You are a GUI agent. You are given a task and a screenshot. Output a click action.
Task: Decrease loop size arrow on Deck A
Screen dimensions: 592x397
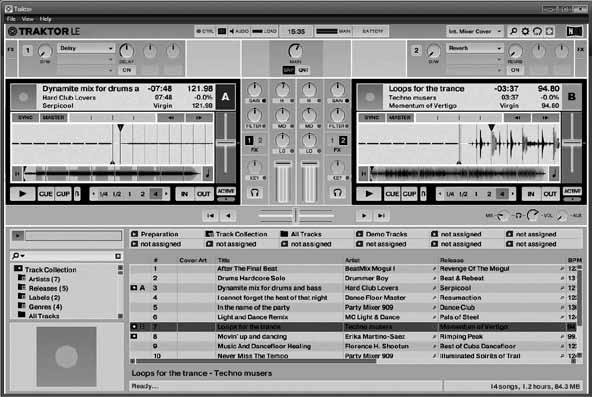(x=94, y=194)
